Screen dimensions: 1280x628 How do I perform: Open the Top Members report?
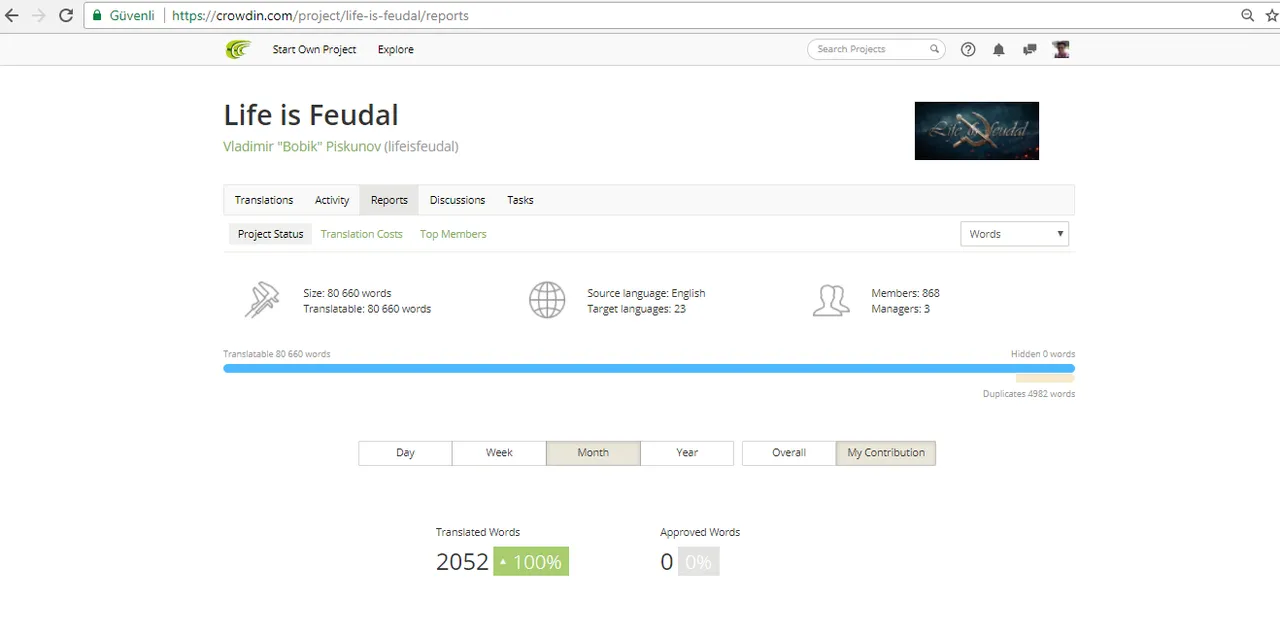pos(453,234)
